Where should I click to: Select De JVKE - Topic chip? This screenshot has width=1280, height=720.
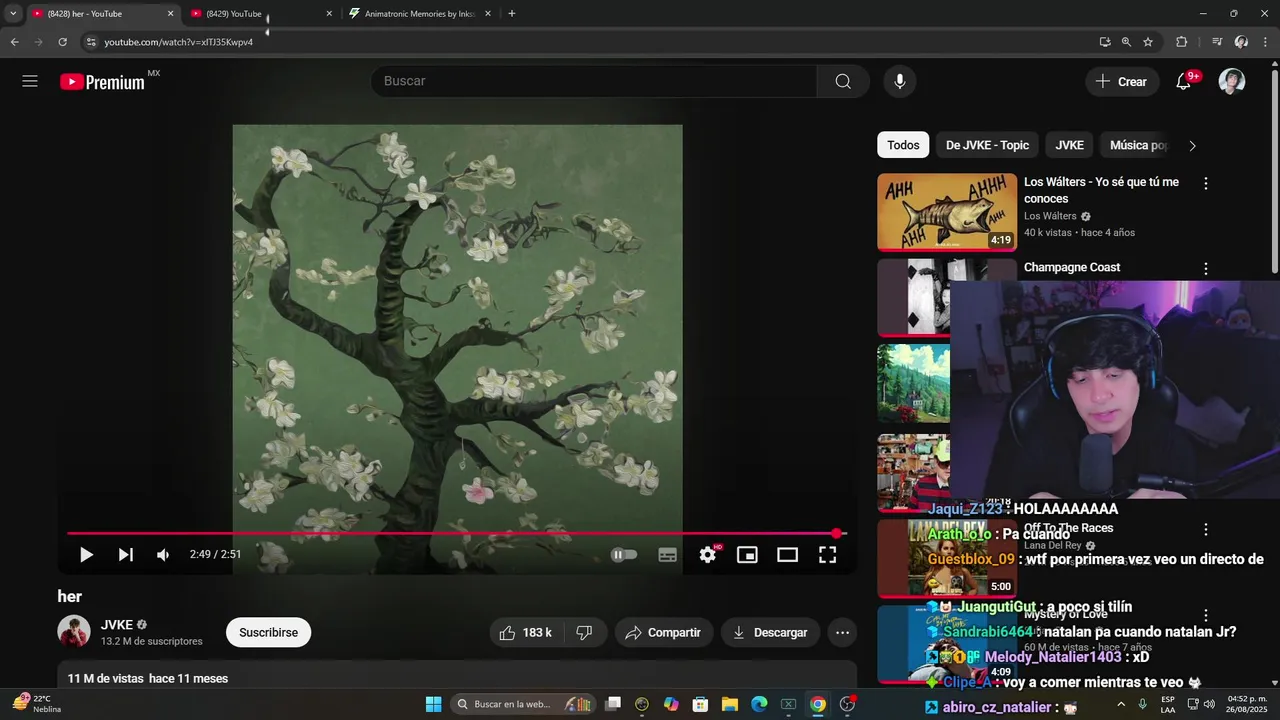987,145
